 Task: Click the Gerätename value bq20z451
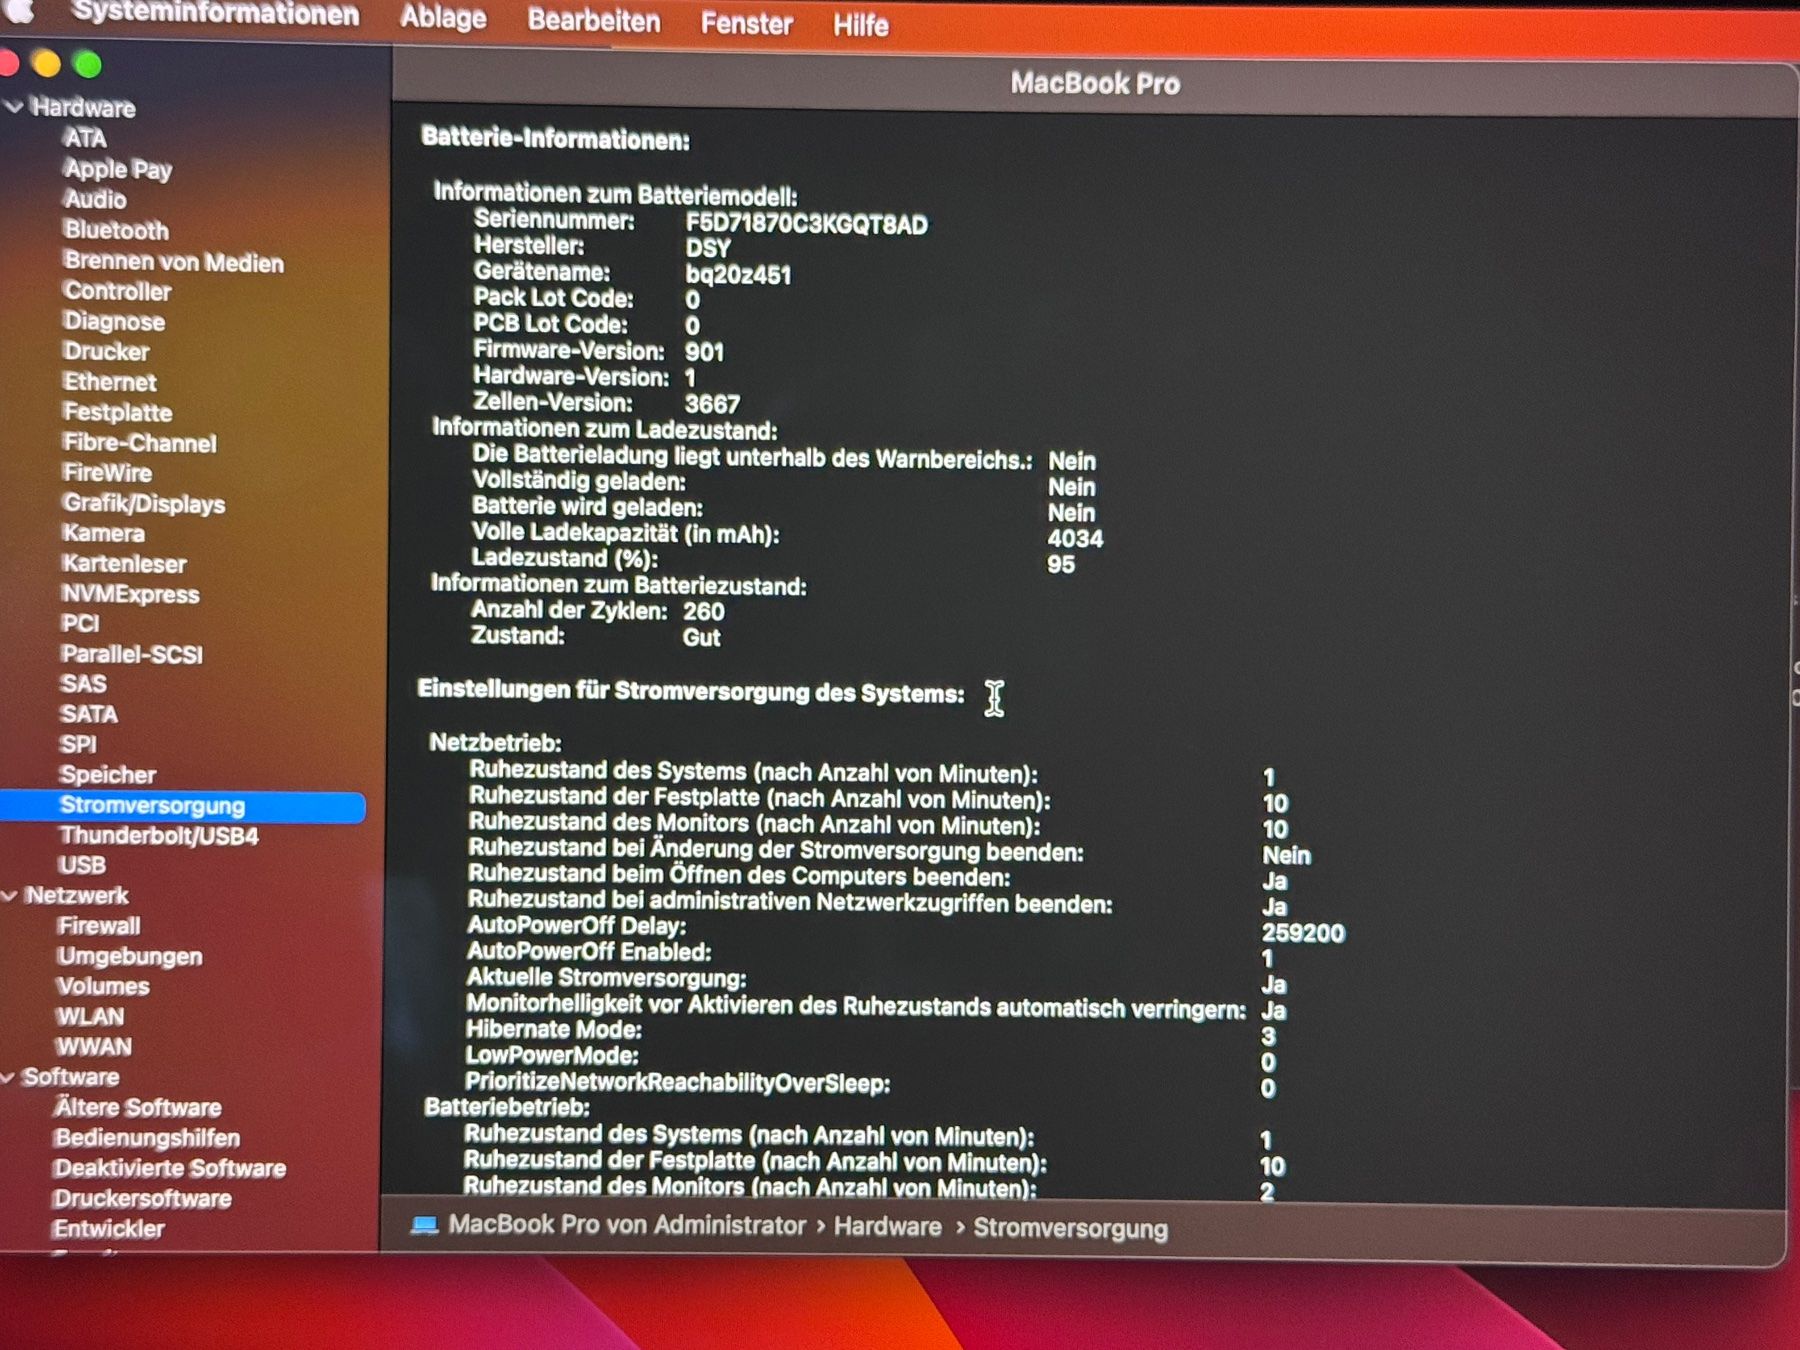[738, 274]
